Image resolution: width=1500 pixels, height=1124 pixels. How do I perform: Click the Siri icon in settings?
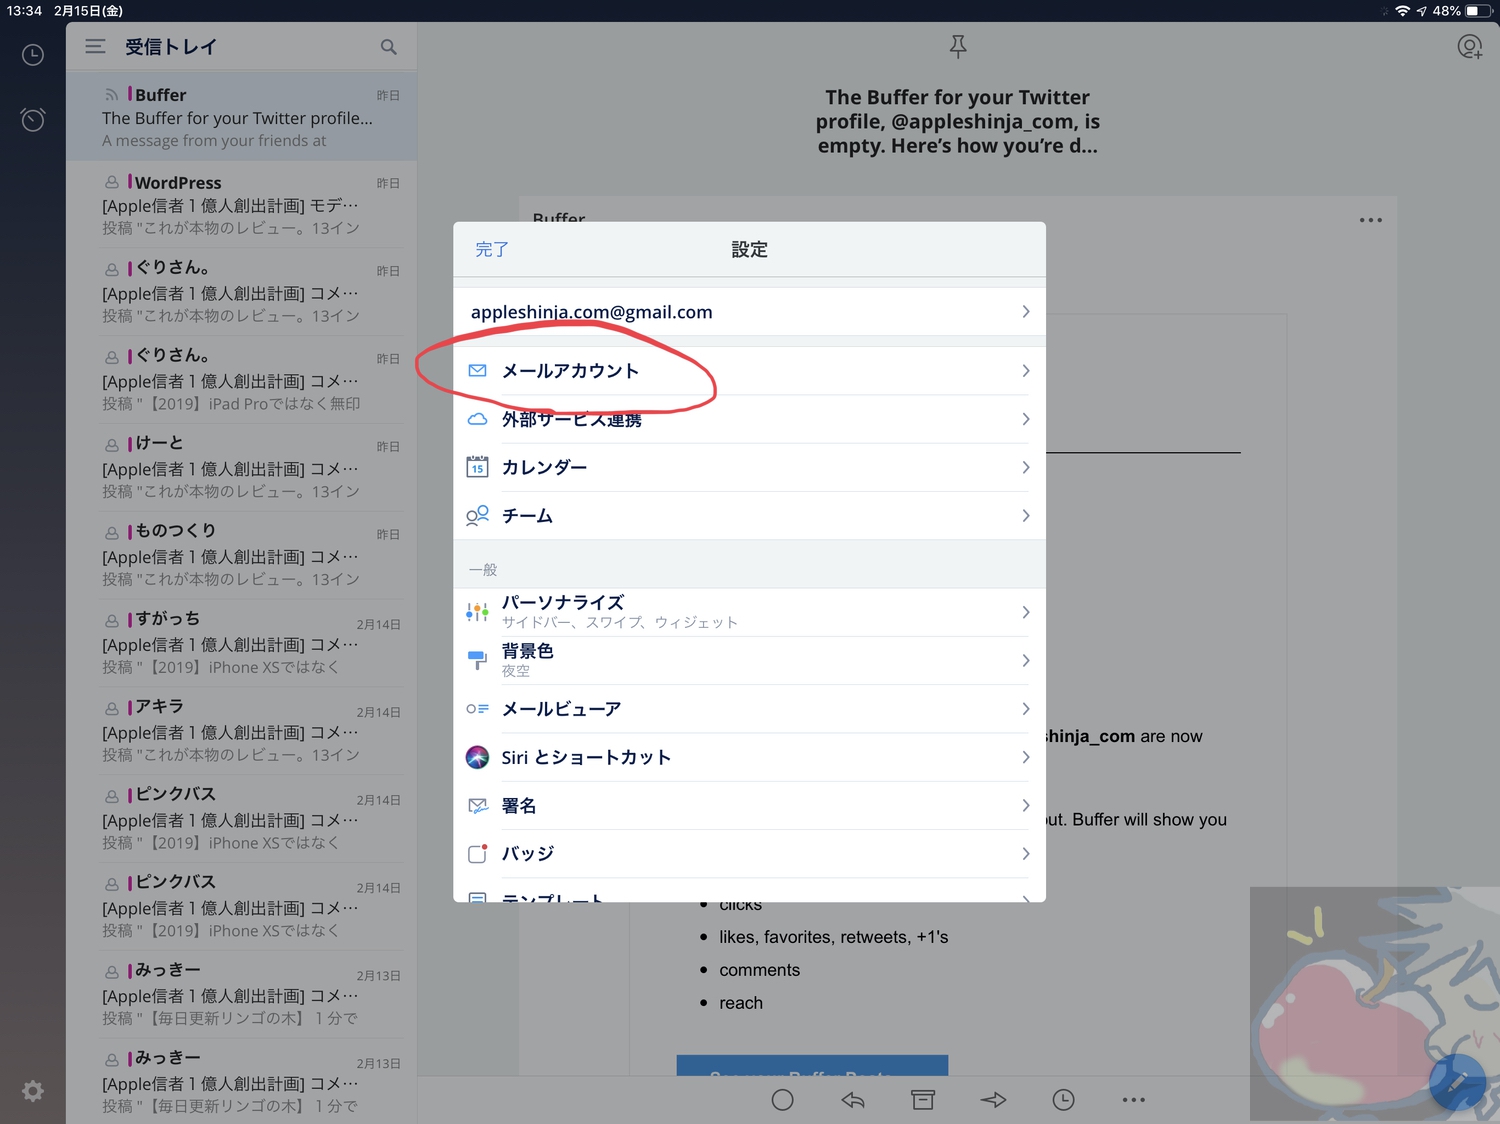[478, 757]
